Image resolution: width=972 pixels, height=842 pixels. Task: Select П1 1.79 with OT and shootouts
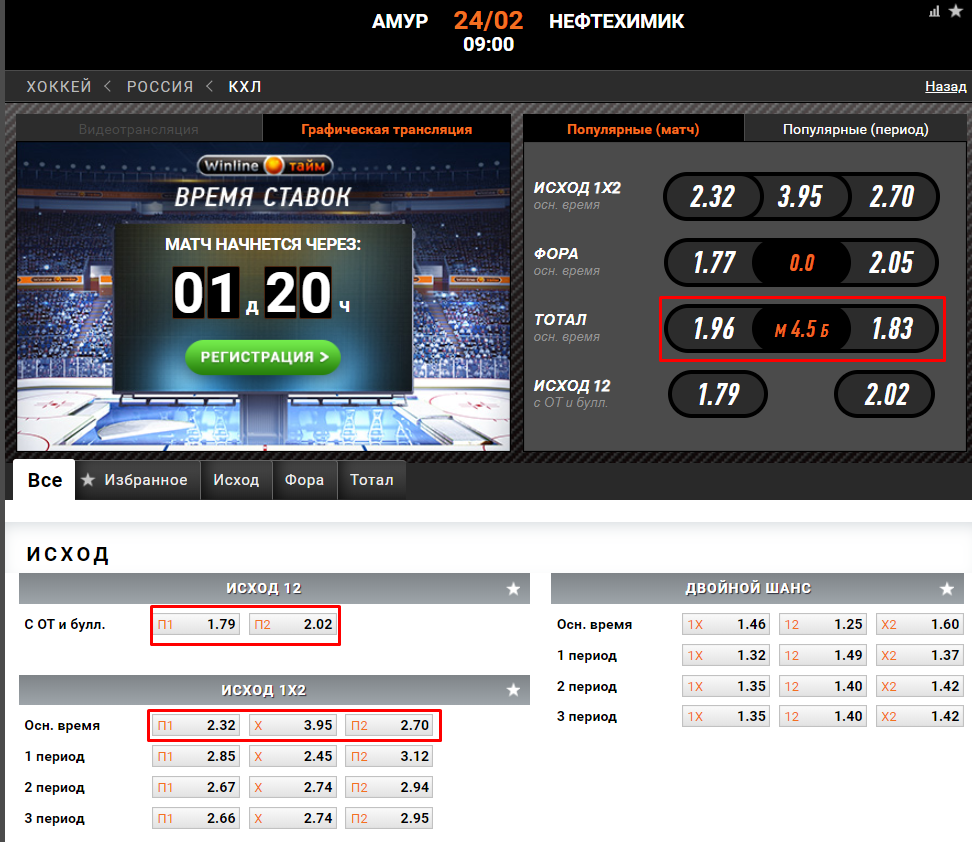(196, 624)
